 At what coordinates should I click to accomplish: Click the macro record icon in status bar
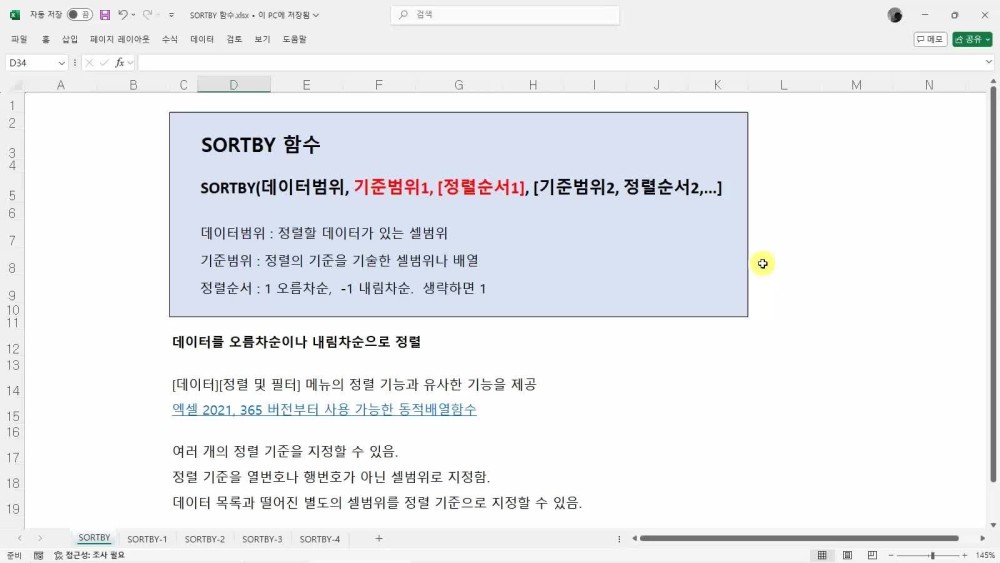pos(38,555)
